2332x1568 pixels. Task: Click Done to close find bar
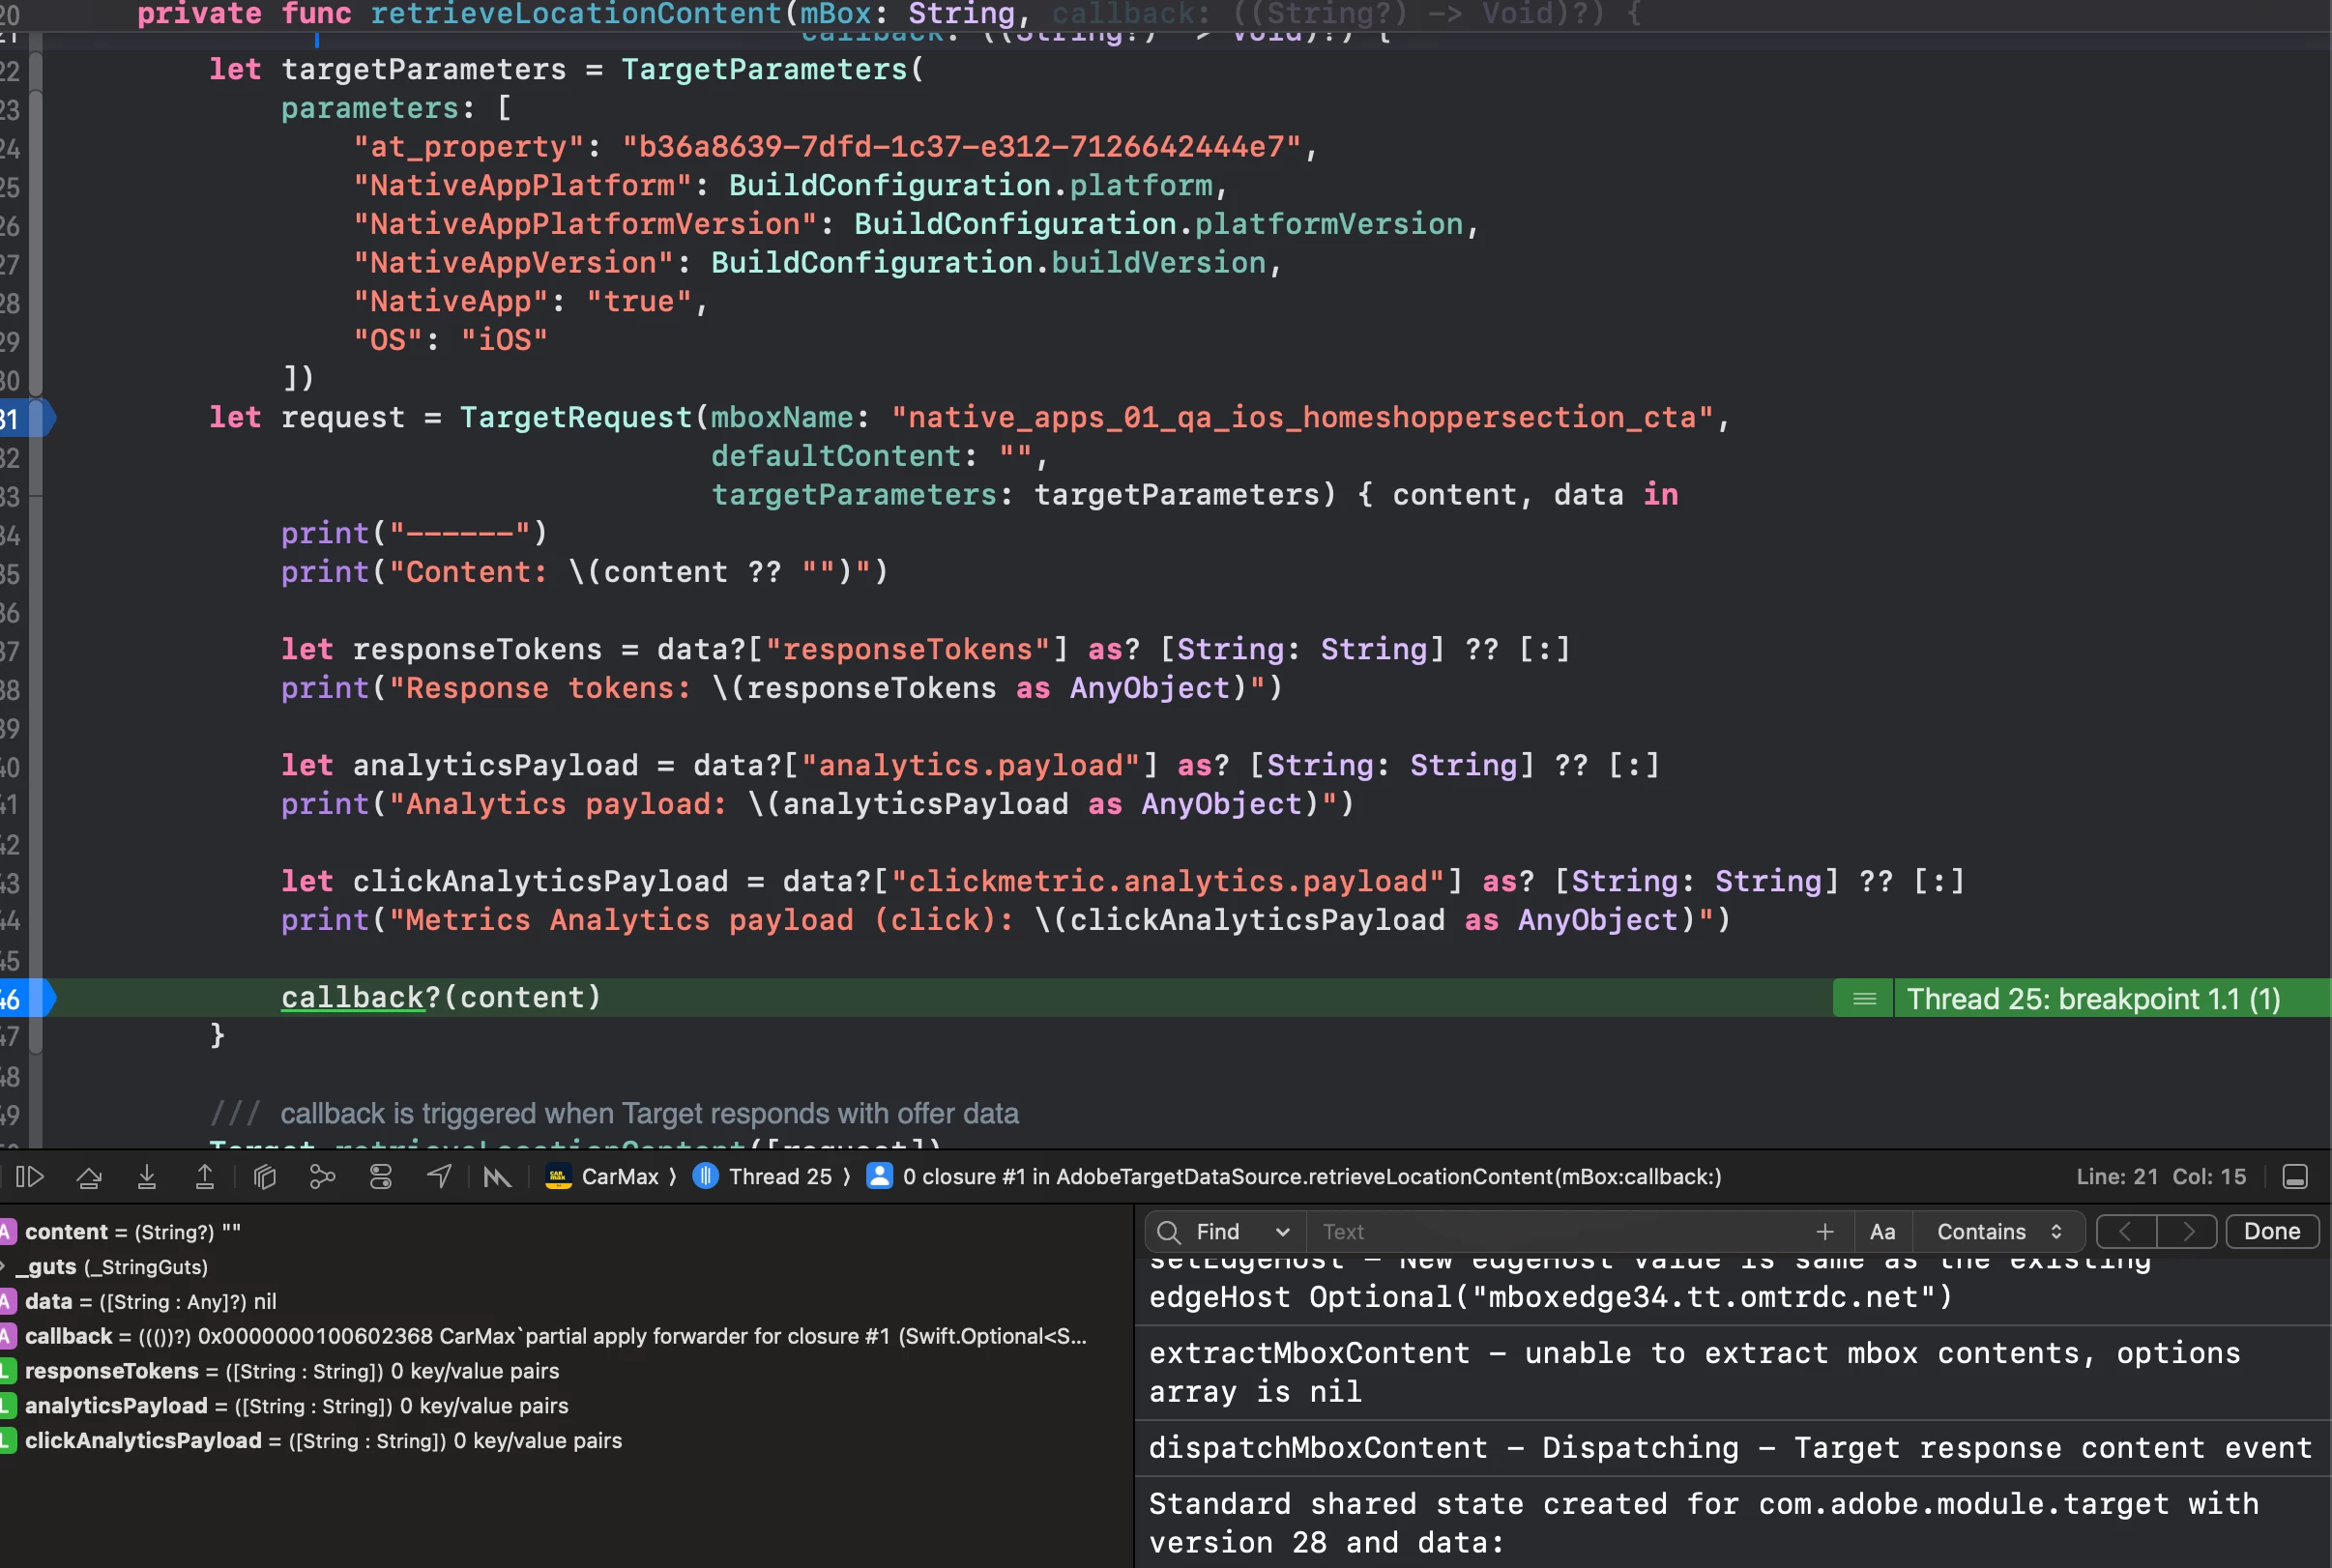click(2271, 1232)
